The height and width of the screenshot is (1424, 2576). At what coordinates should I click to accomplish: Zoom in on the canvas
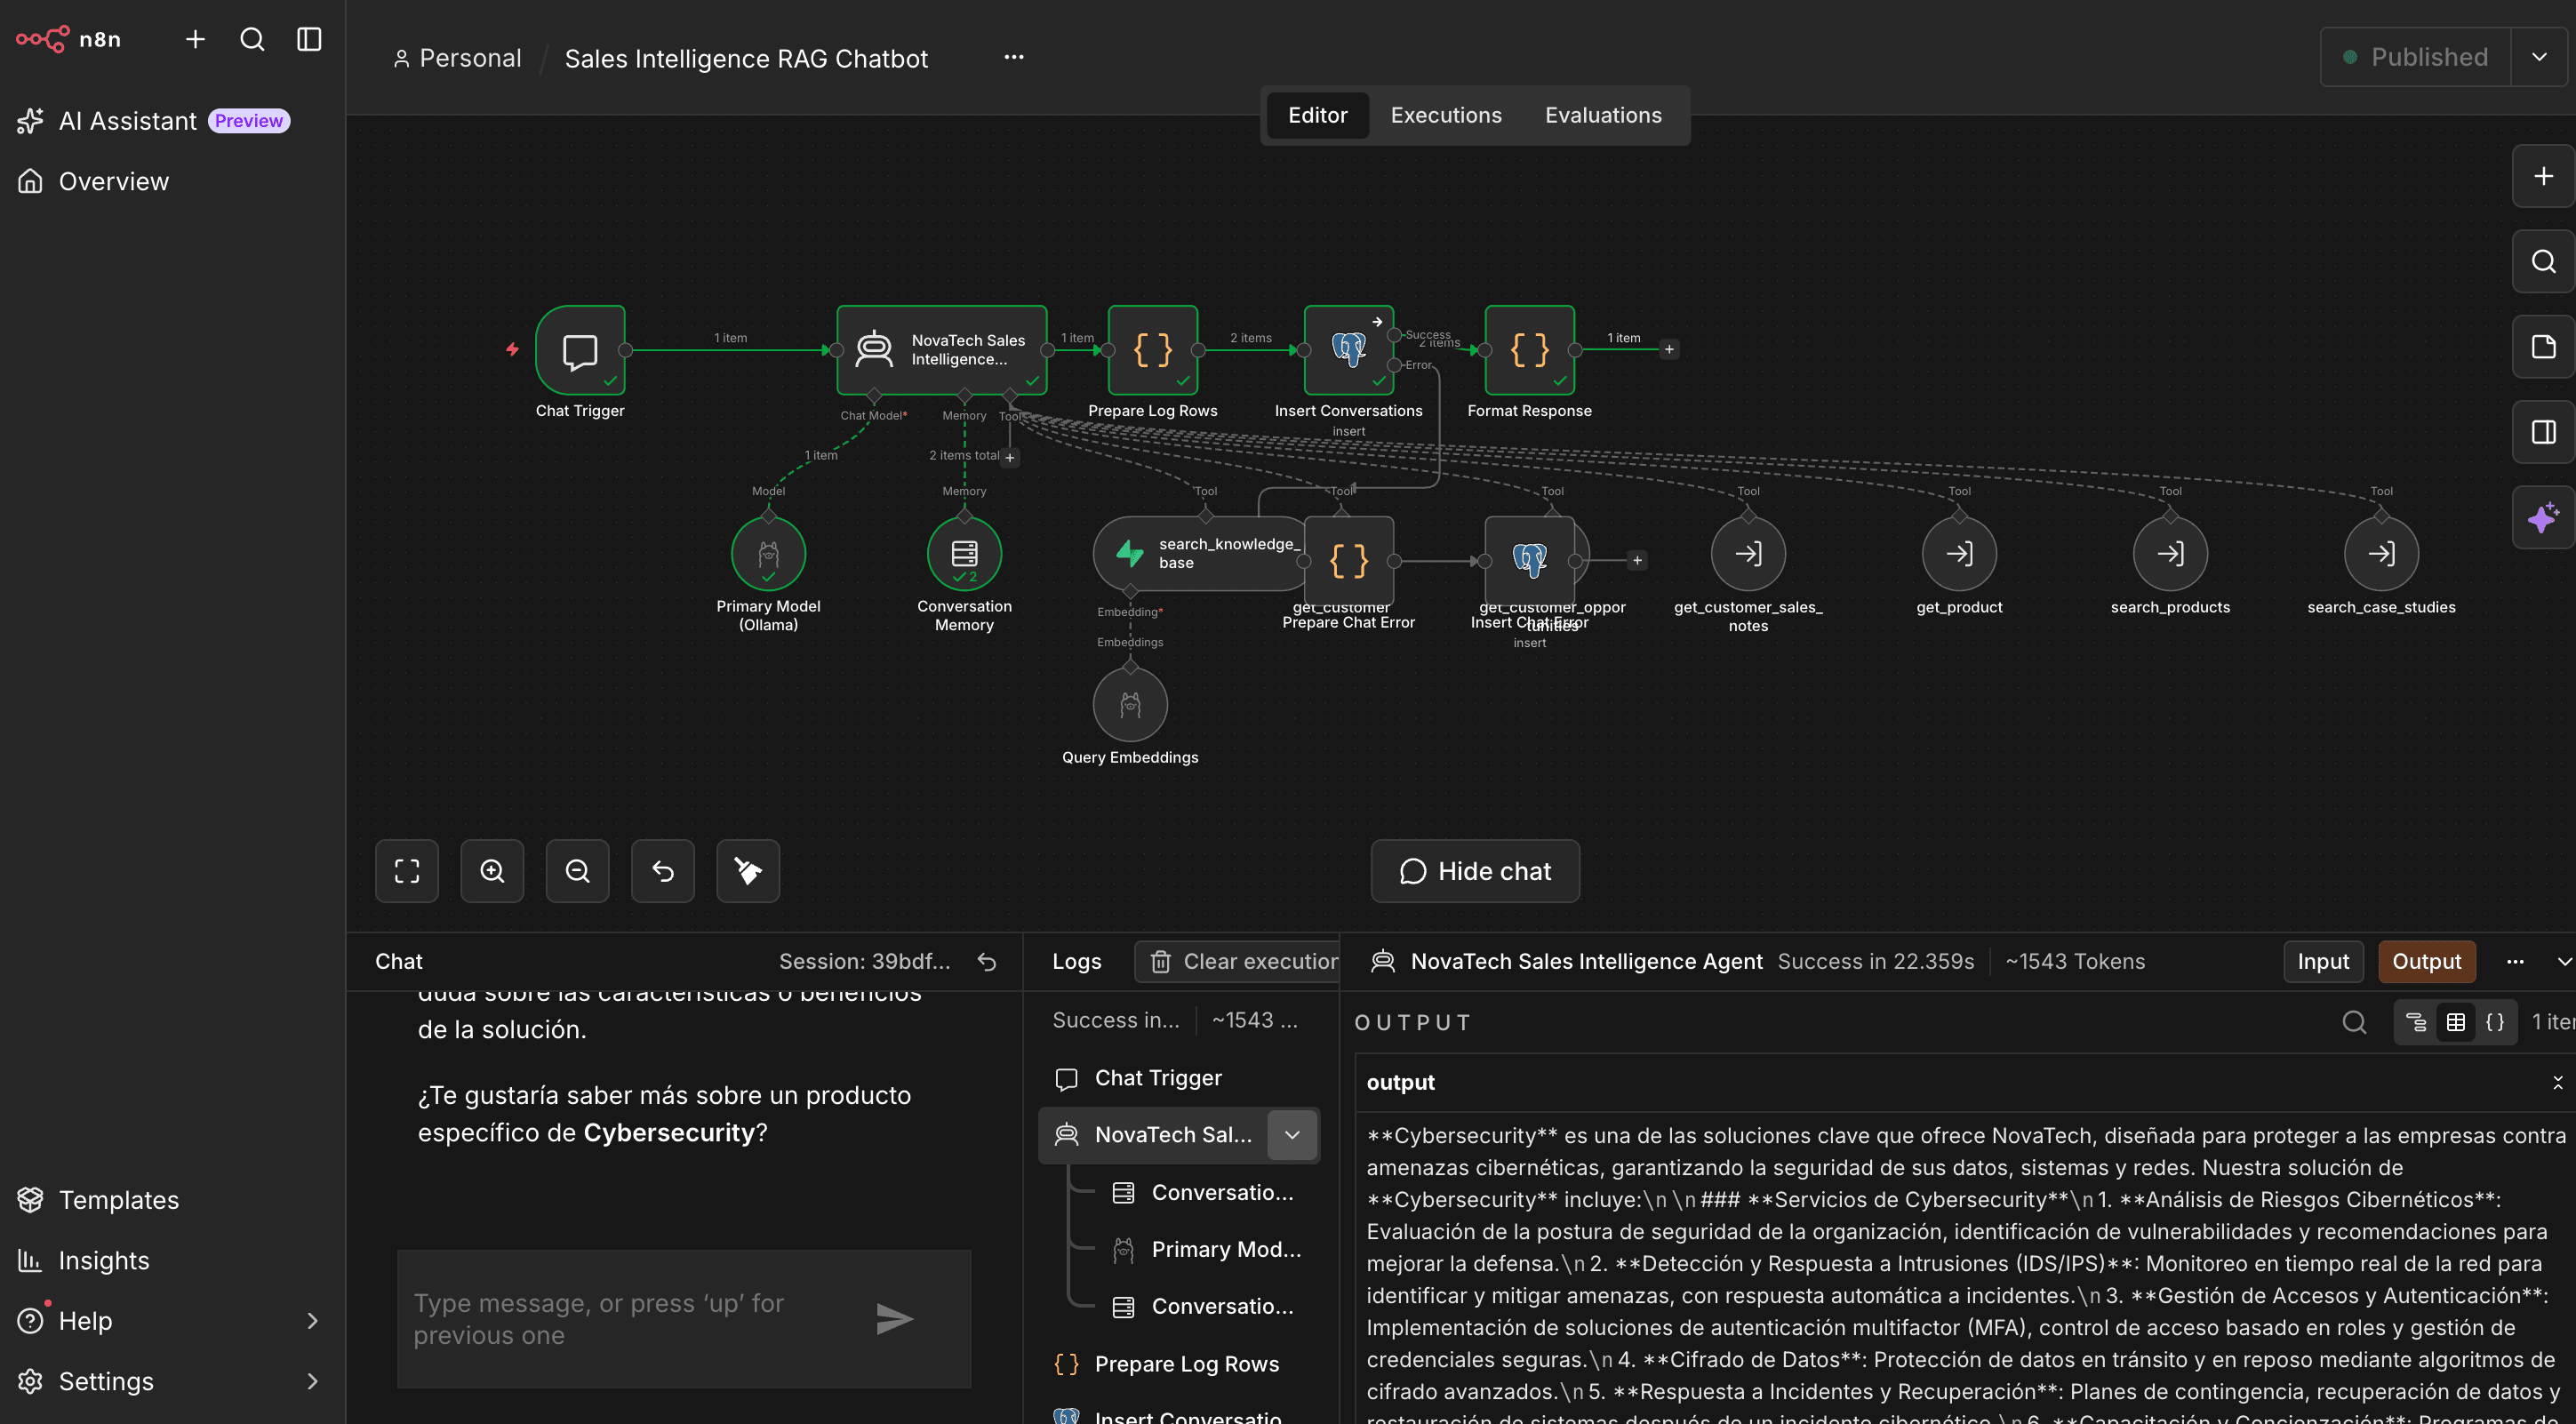tap(492, 871)
